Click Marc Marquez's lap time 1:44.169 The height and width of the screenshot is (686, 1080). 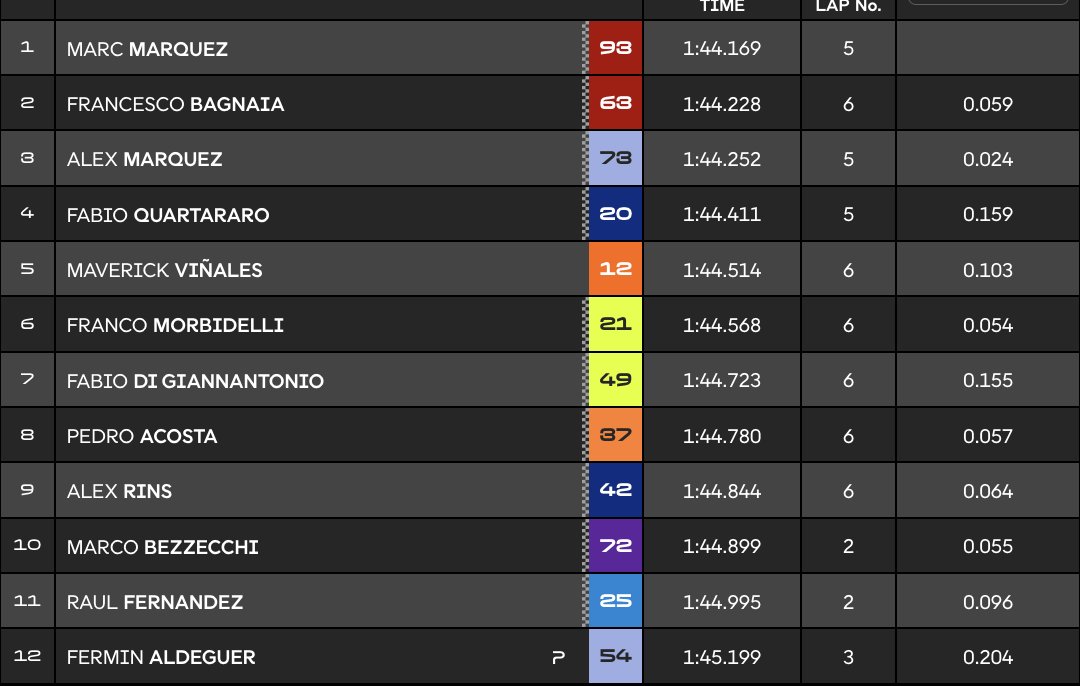coord(721,48)
